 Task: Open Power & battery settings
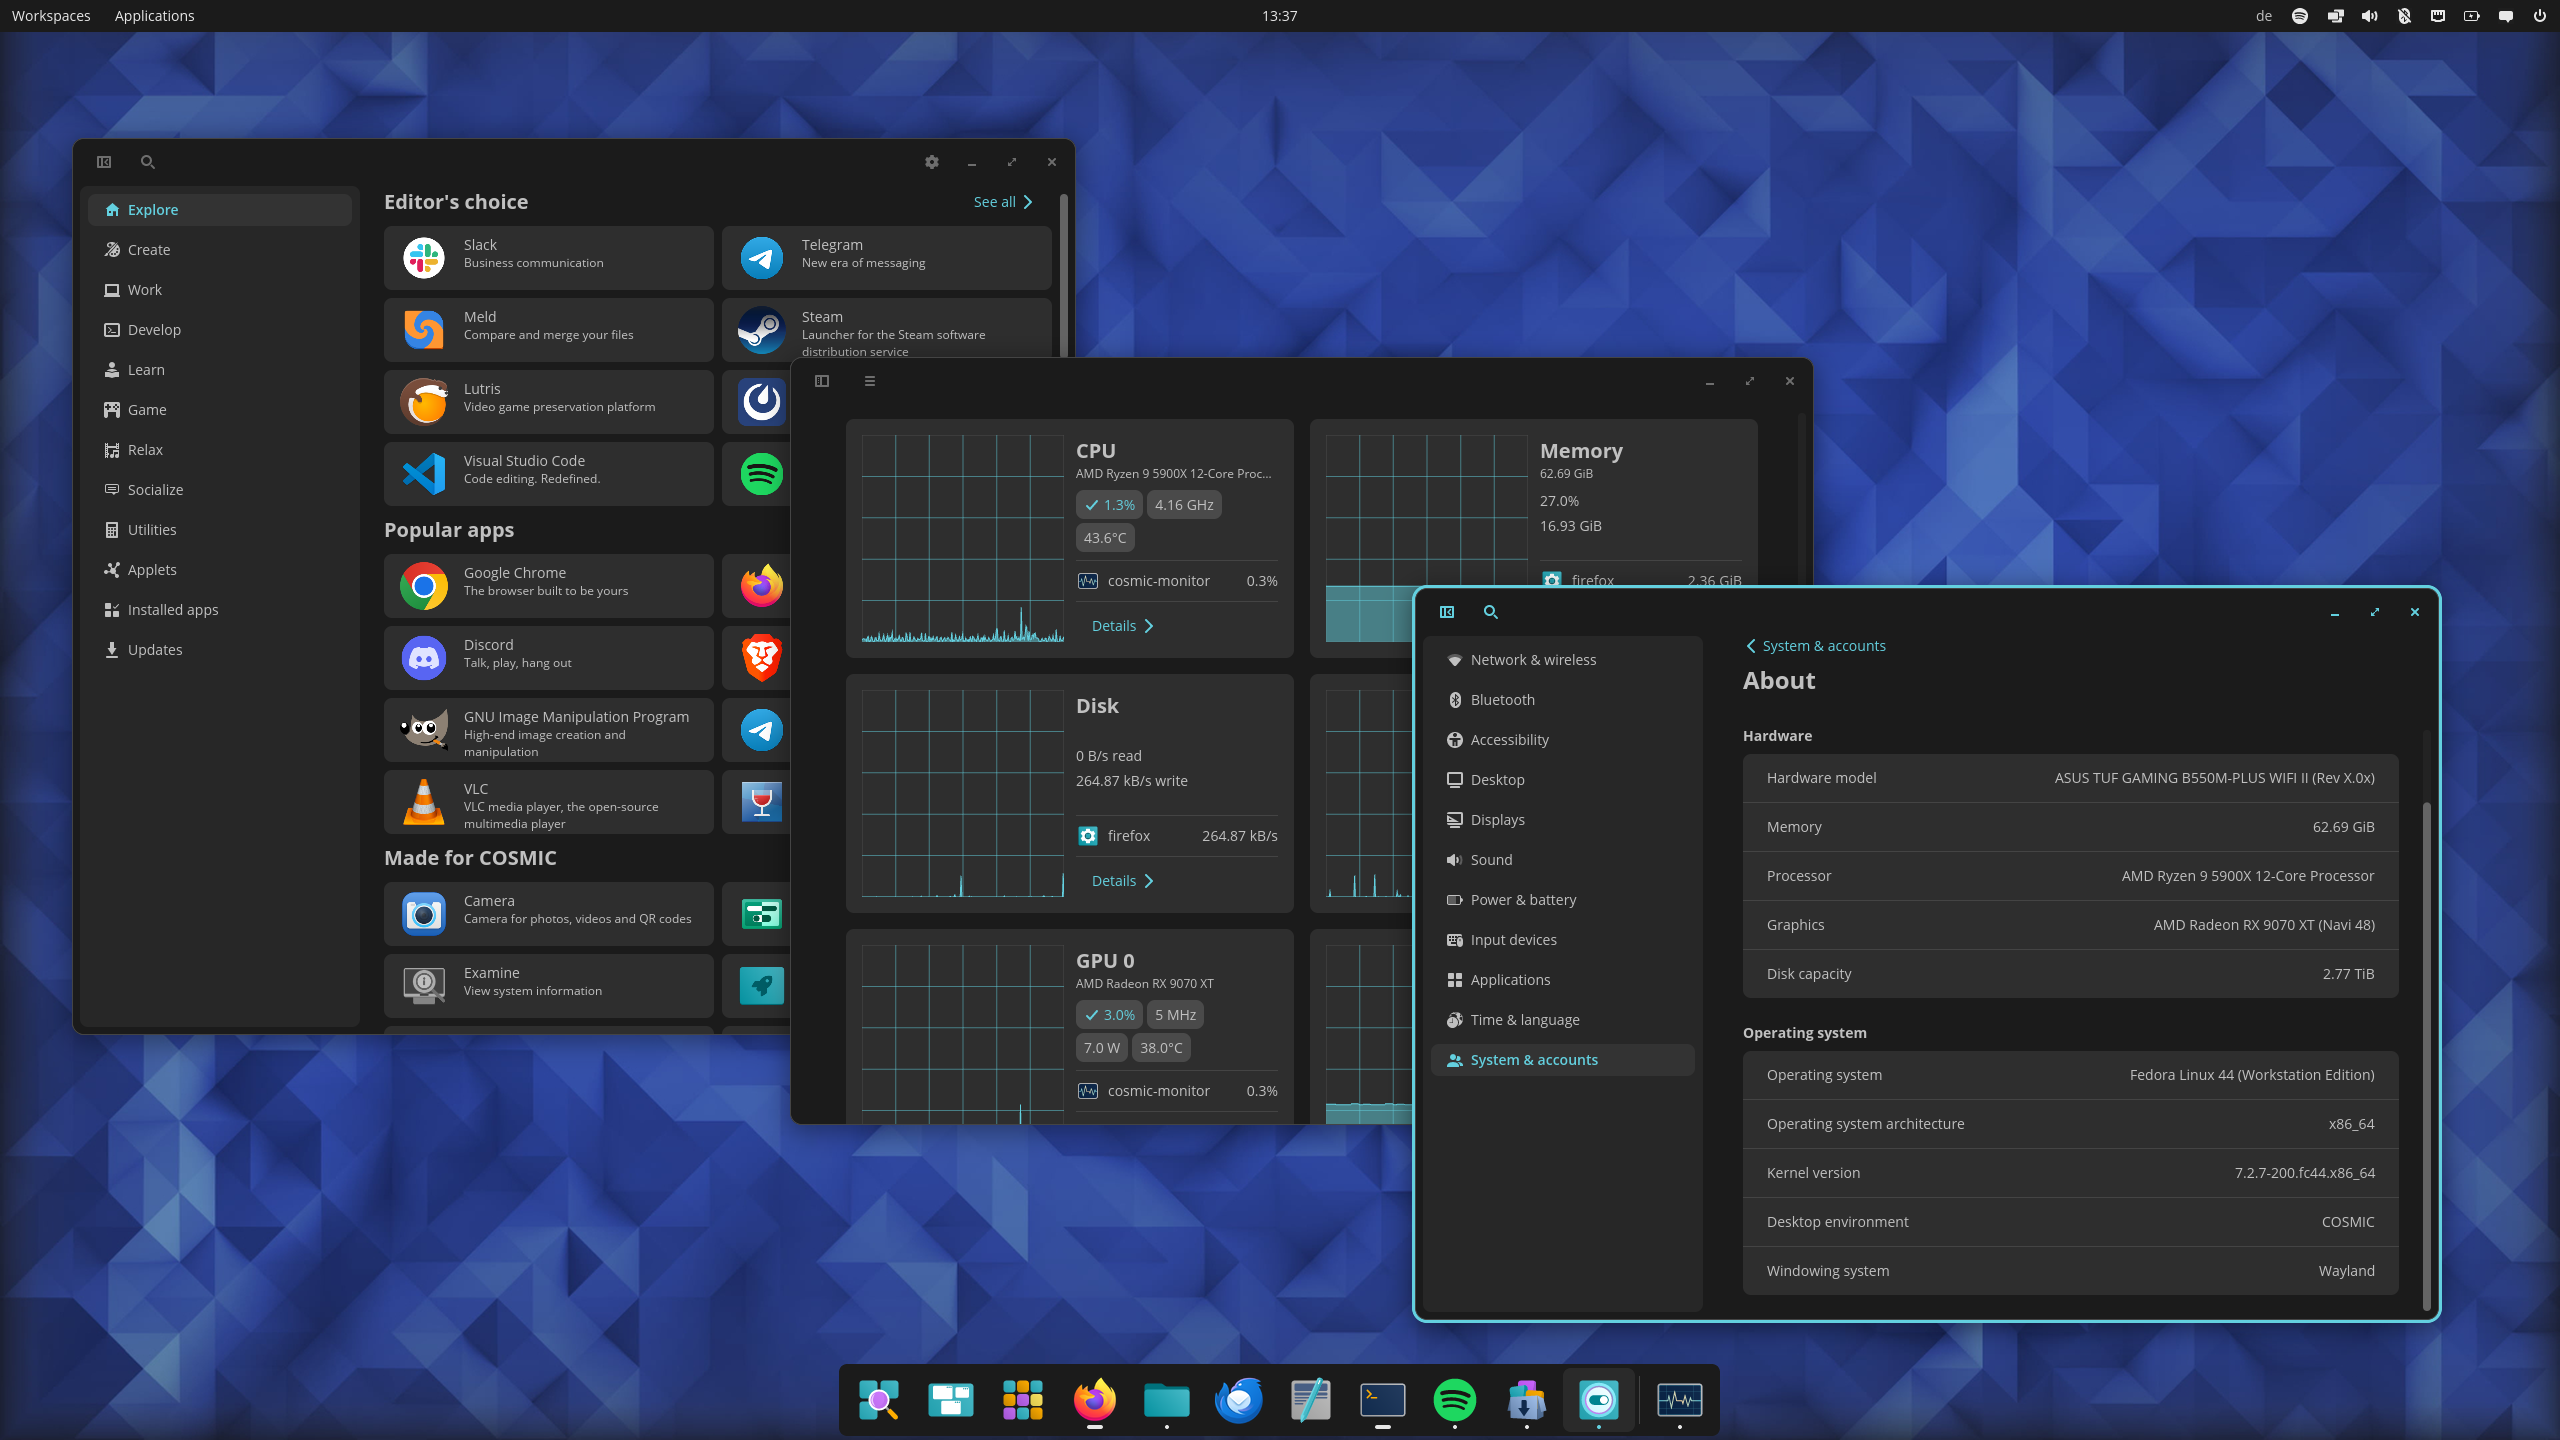click(1562, 900)
